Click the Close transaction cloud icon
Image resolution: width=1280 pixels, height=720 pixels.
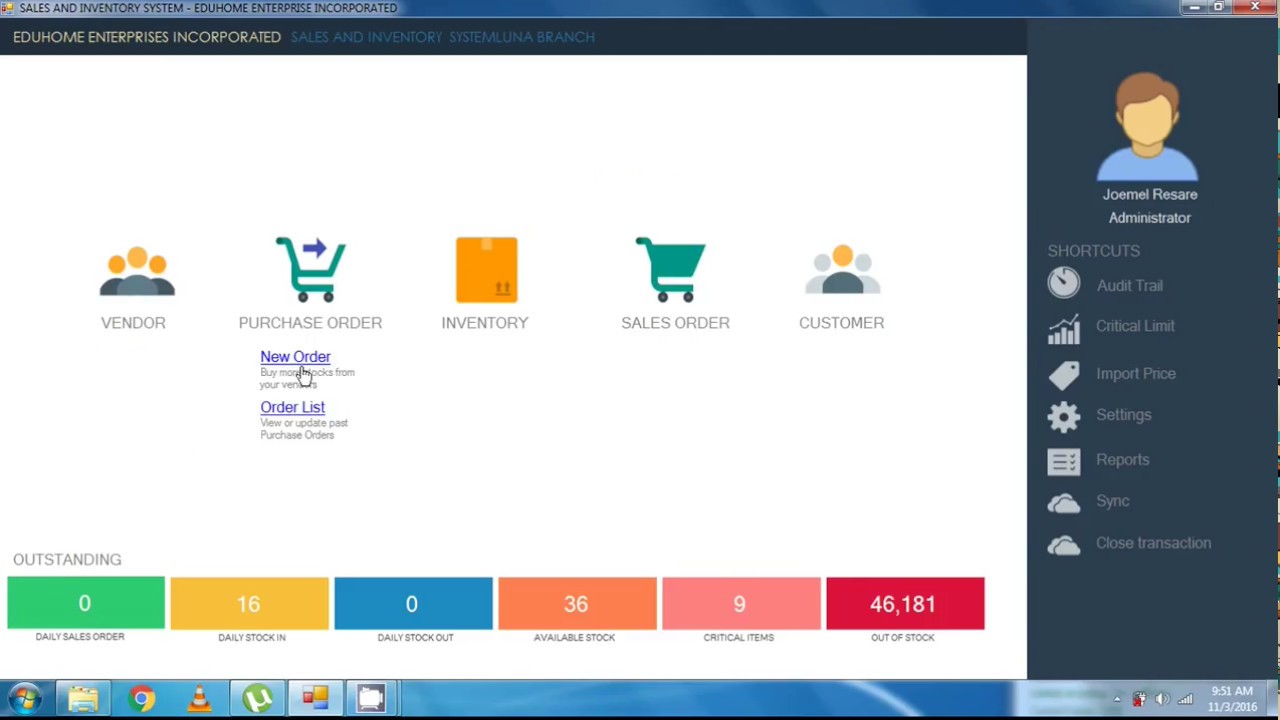[x=1064, y=545]
